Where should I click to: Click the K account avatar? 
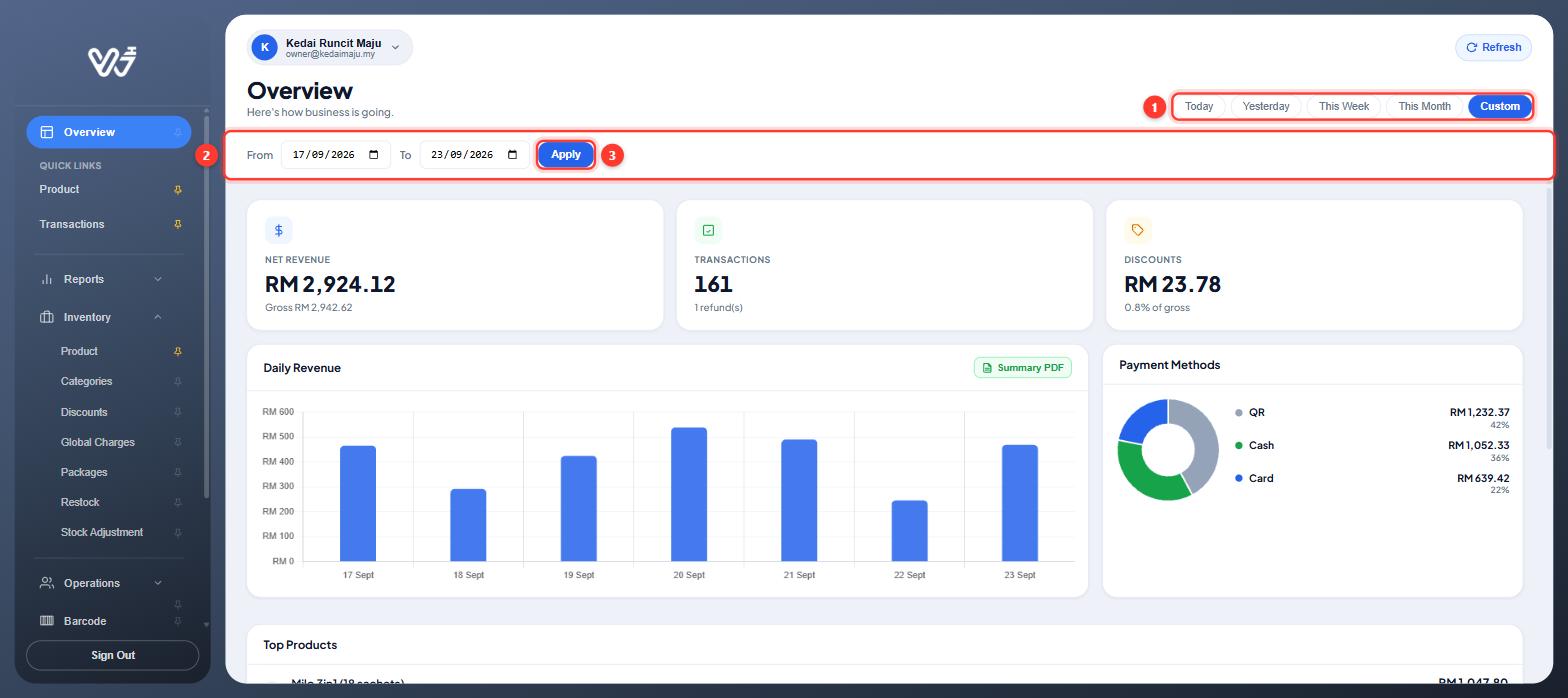click(264, 47)
